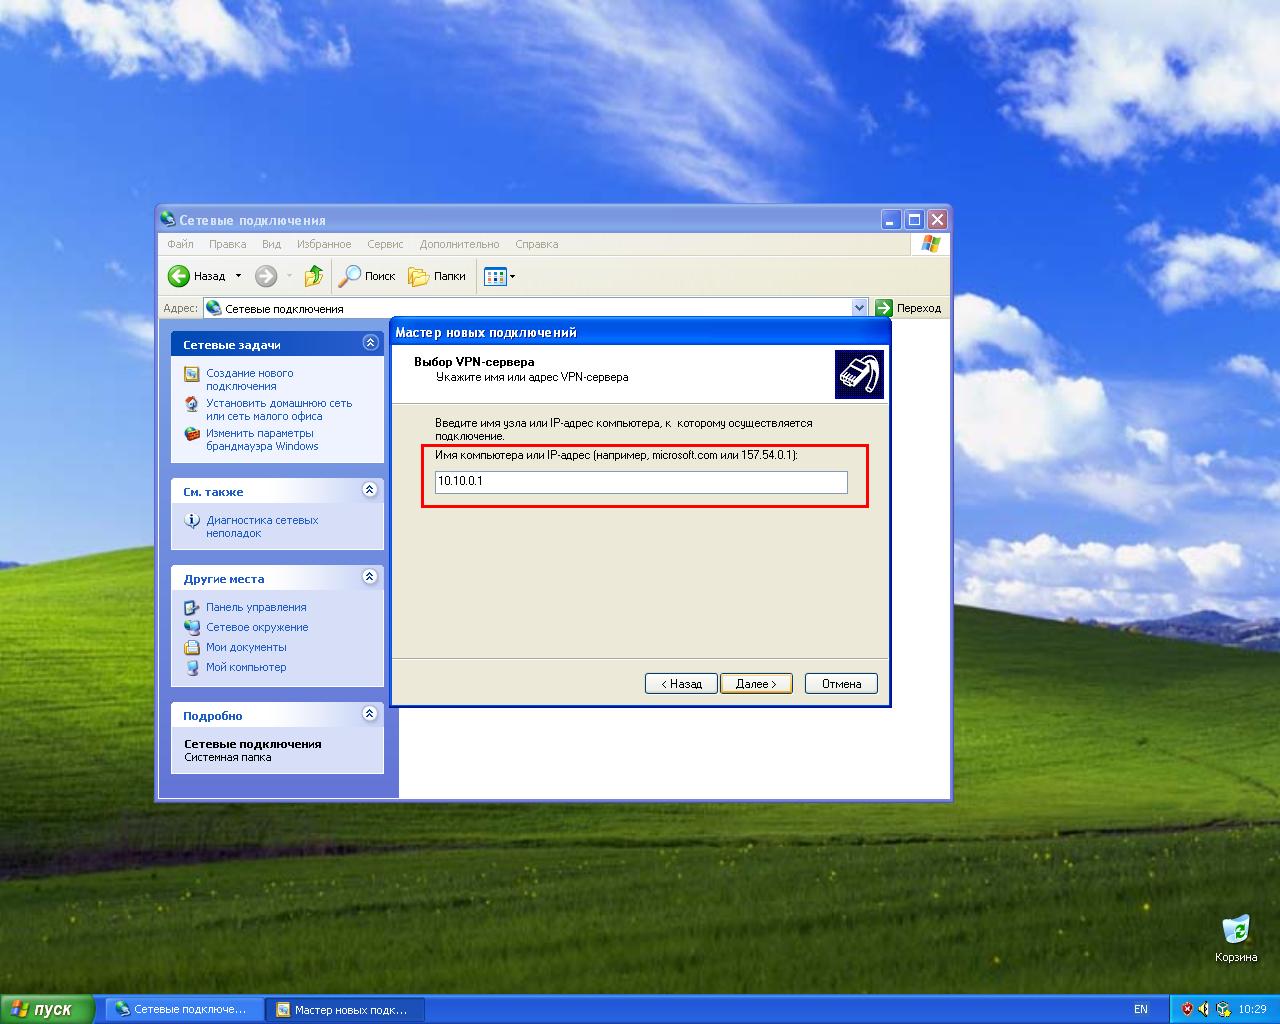
Task: Click the grayed Forward arrow icon
Action: pyautogui.click(x=266, y=276)
